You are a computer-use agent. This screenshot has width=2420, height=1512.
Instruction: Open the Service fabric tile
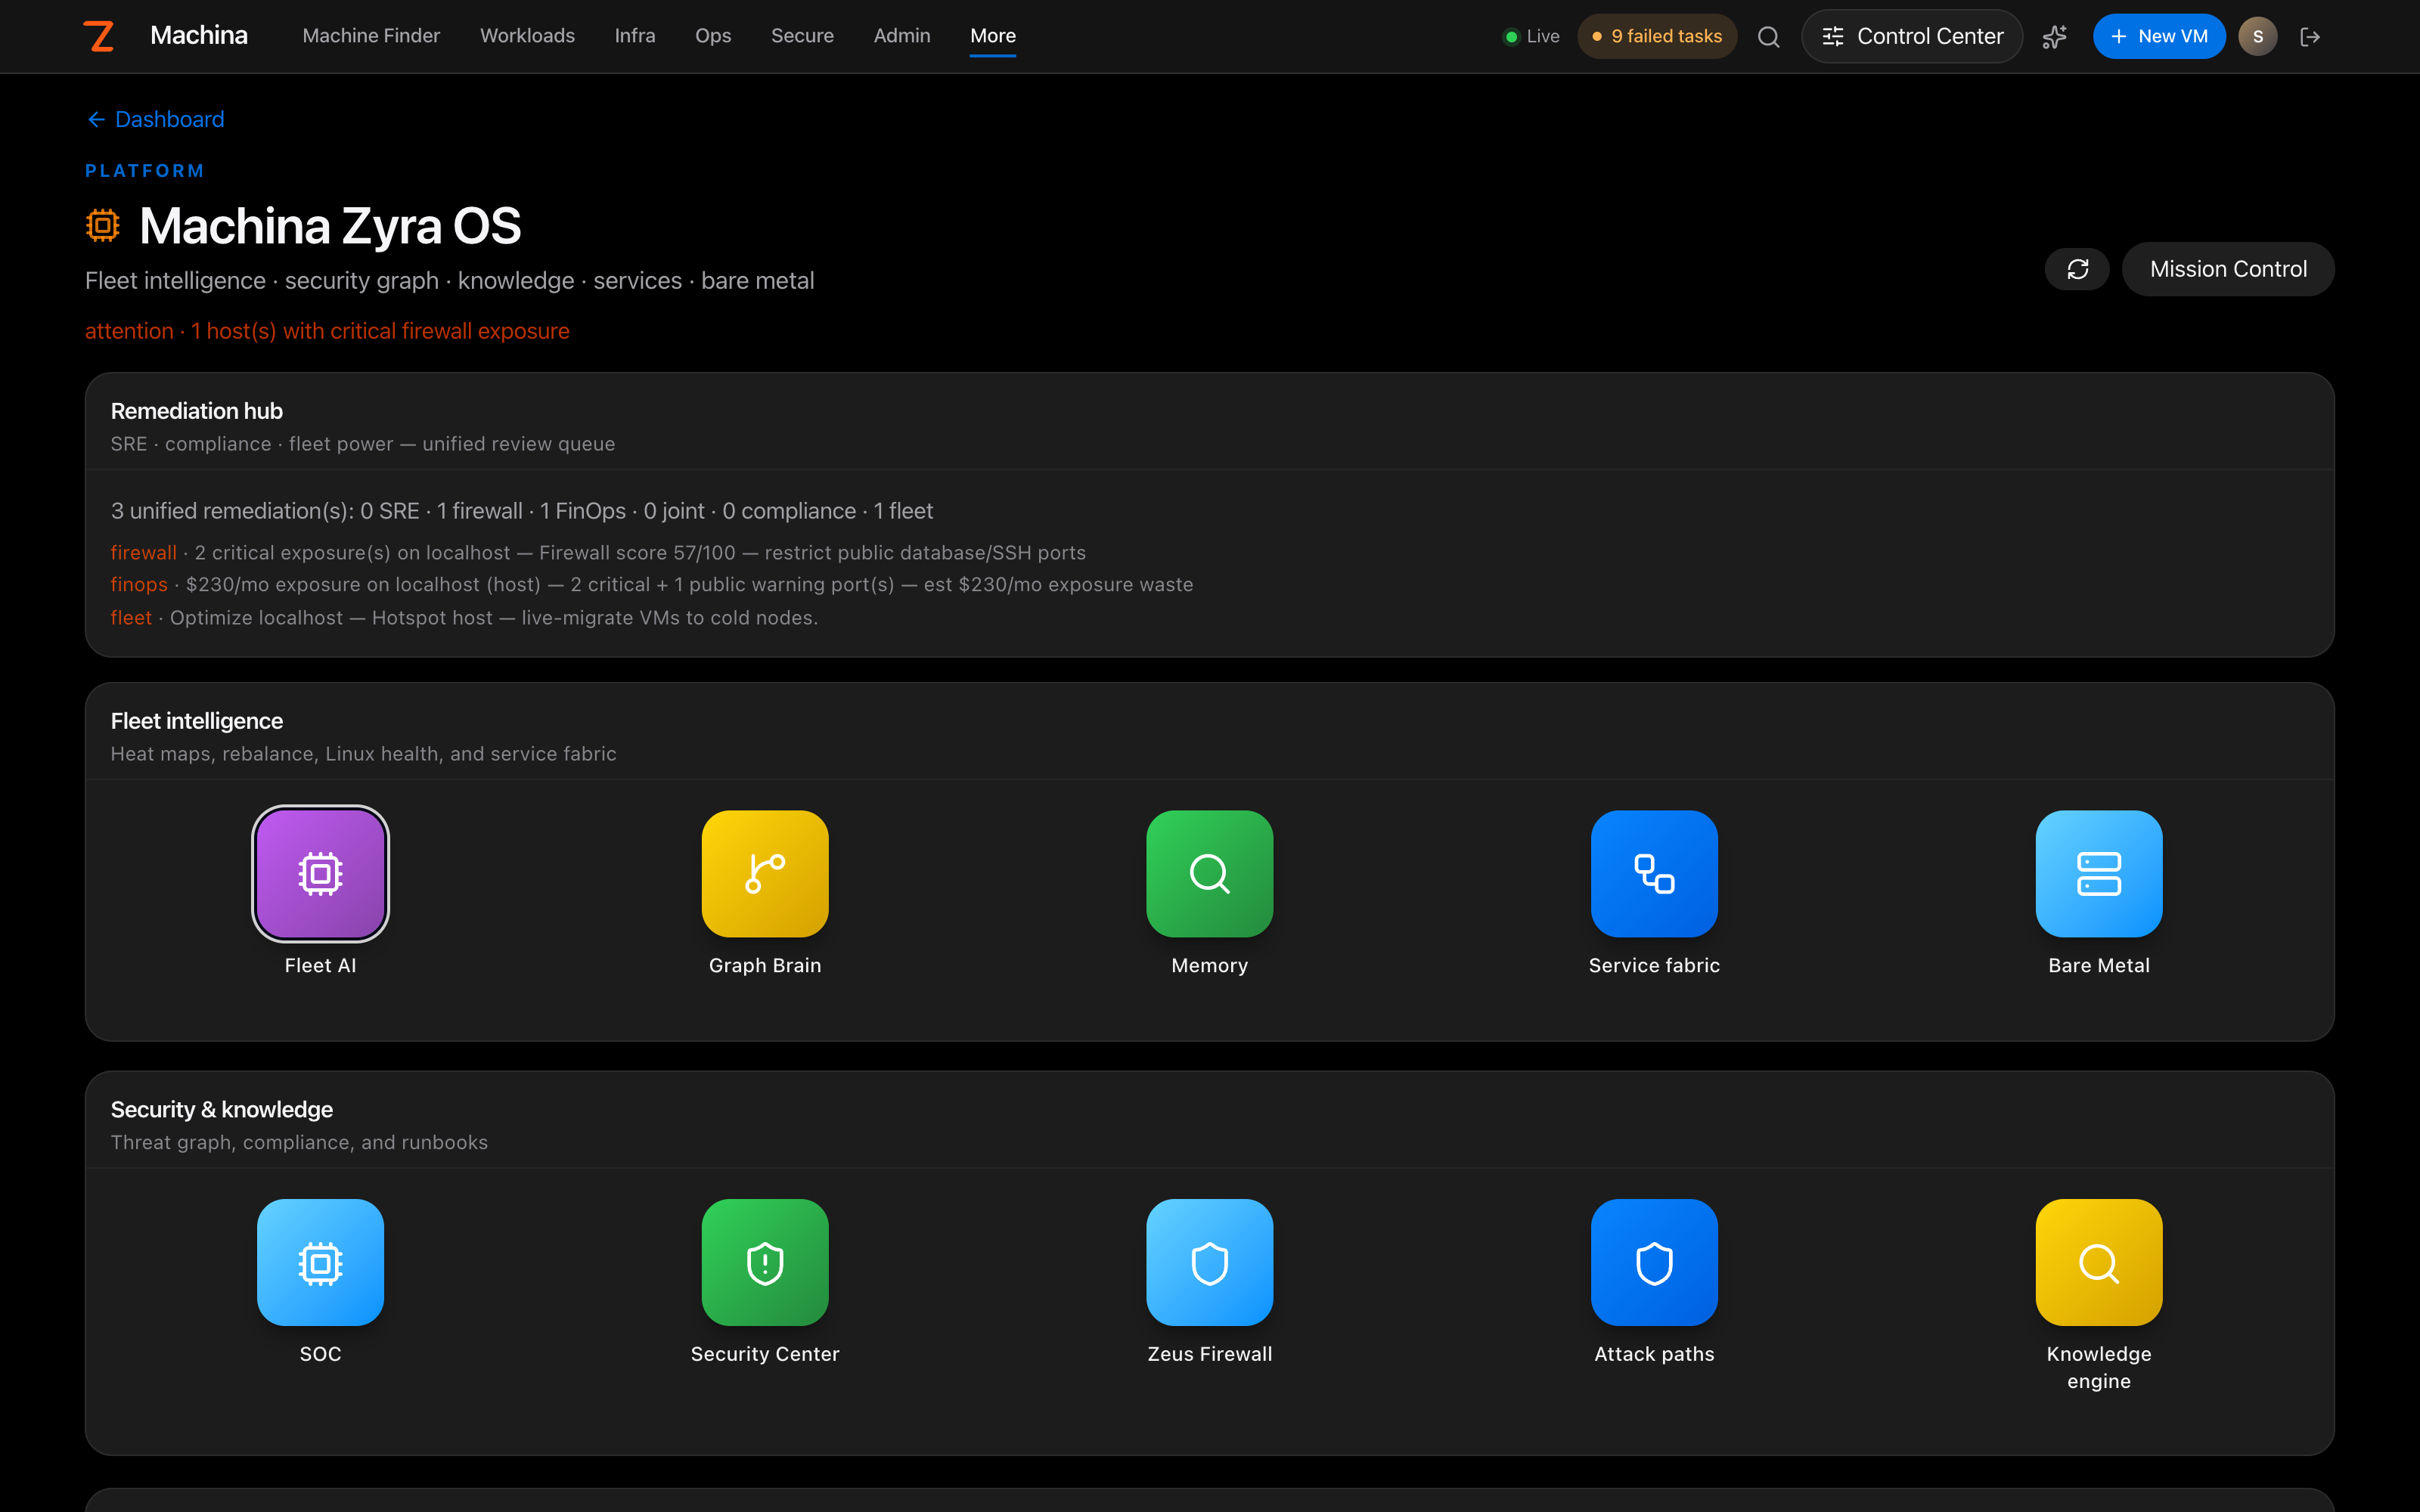[1654, 874]
